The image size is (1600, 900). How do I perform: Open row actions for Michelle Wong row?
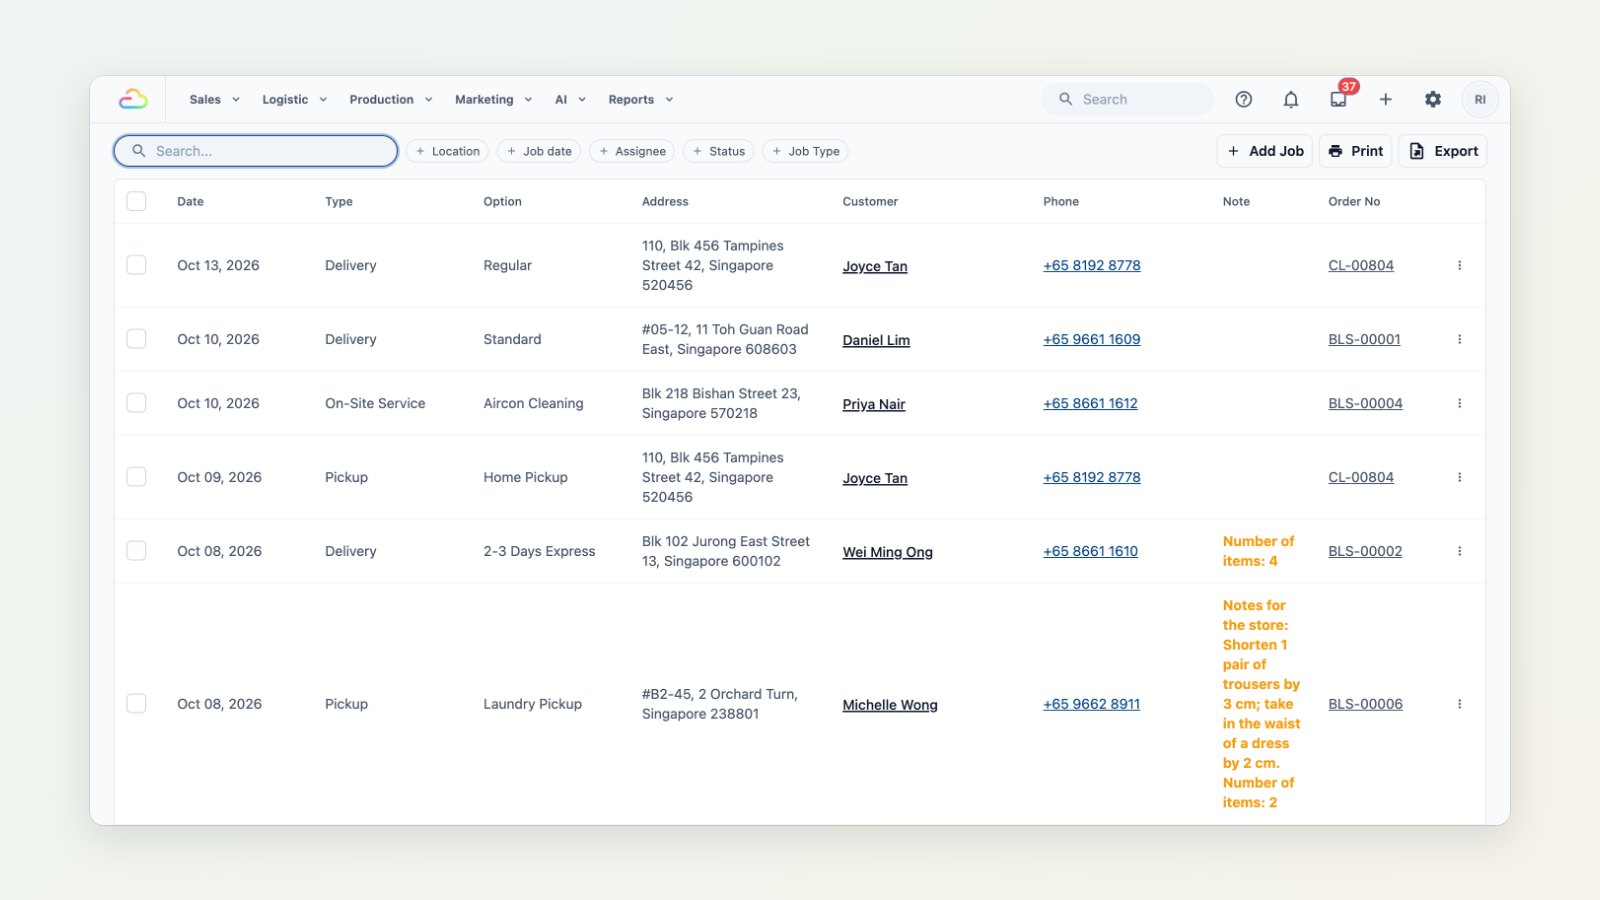coord(1460,704)
